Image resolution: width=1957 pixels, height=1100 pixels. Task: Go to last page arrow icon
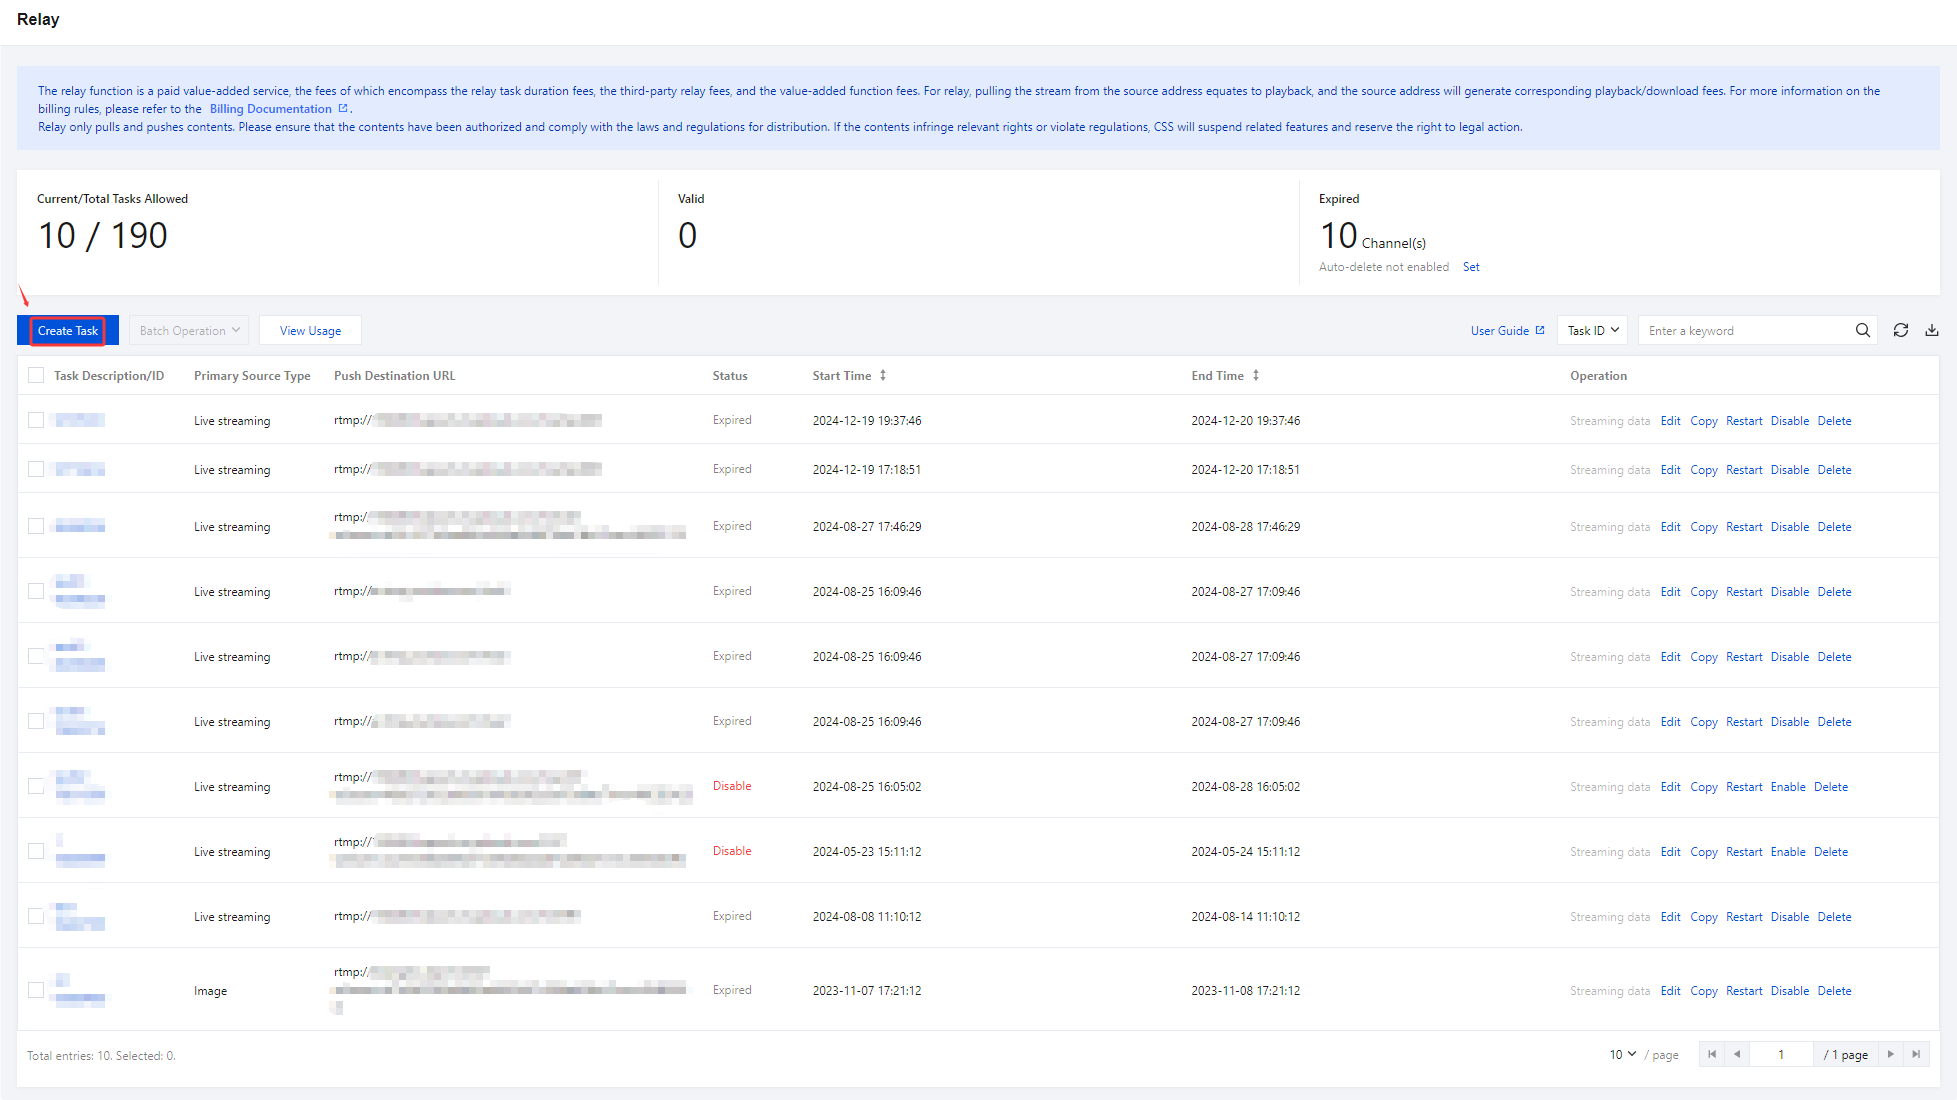[x=1916, y=1054]
